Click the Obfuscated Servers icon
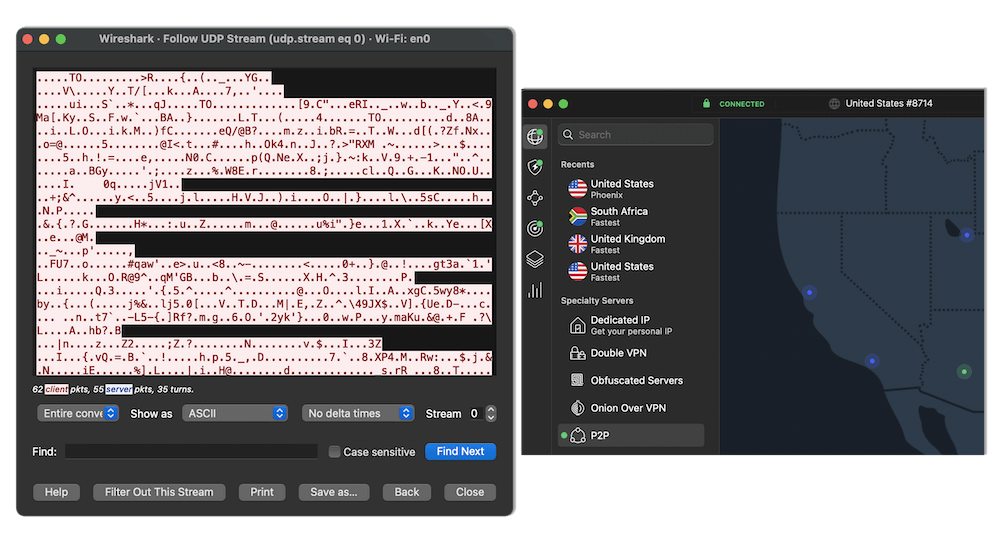 coord(577,380)
